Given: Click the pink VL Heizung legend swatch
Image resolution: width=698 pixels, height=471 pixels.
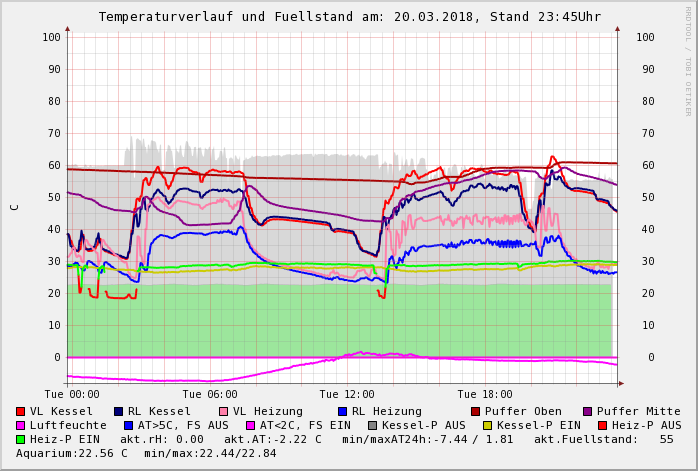Looking at the screenshot, I should pyautogui.click(x=224, y=411).
